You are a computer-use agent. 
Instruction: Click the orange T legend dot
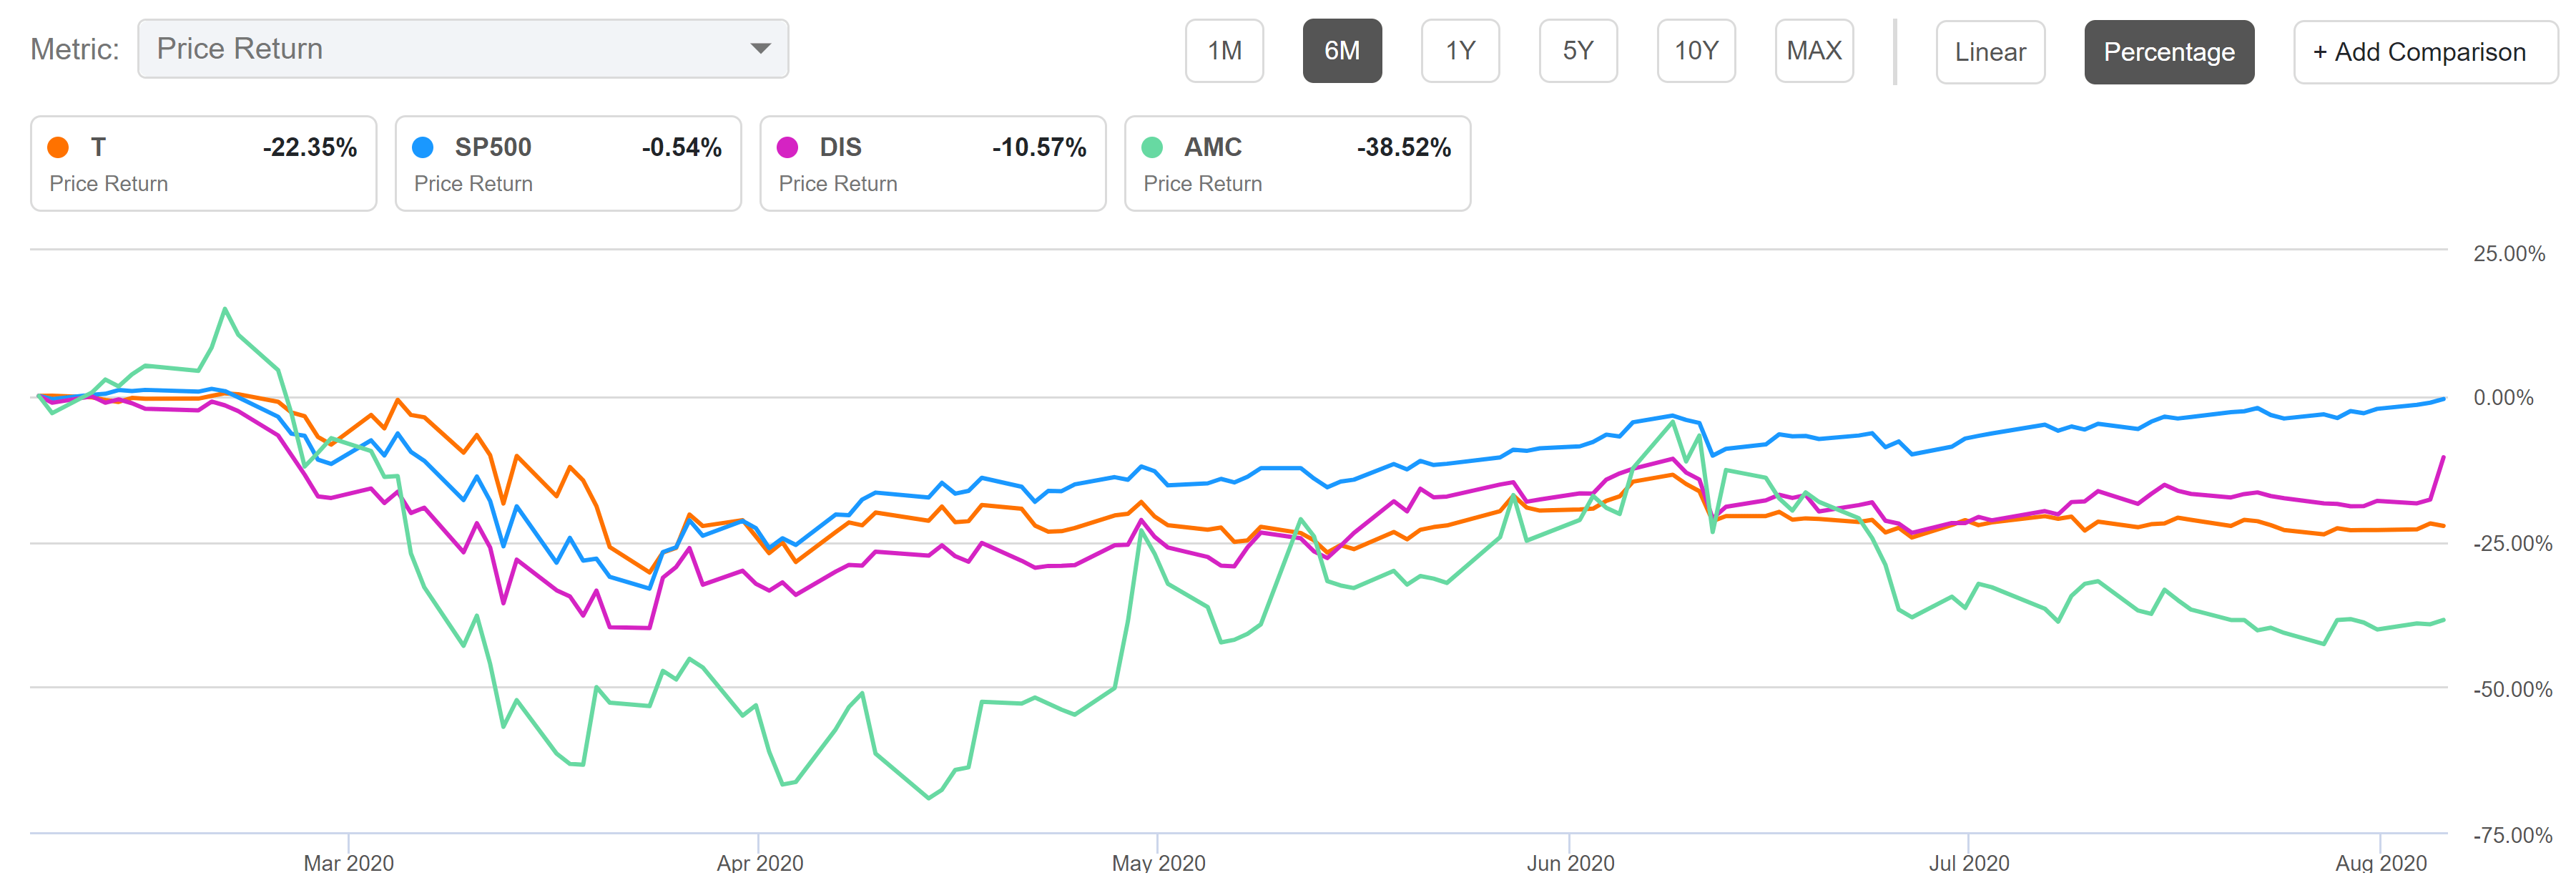coord(58,147)
